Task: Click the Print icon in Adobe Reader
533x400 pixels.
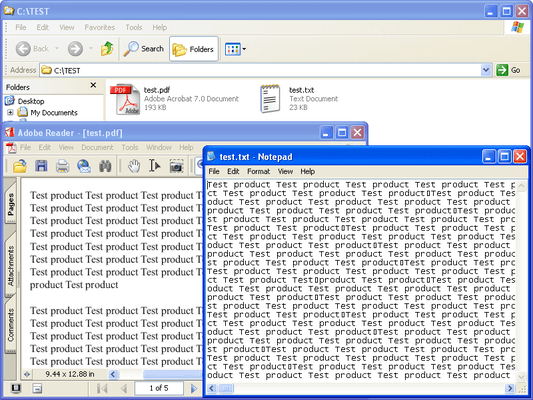Action: (63, 166)
